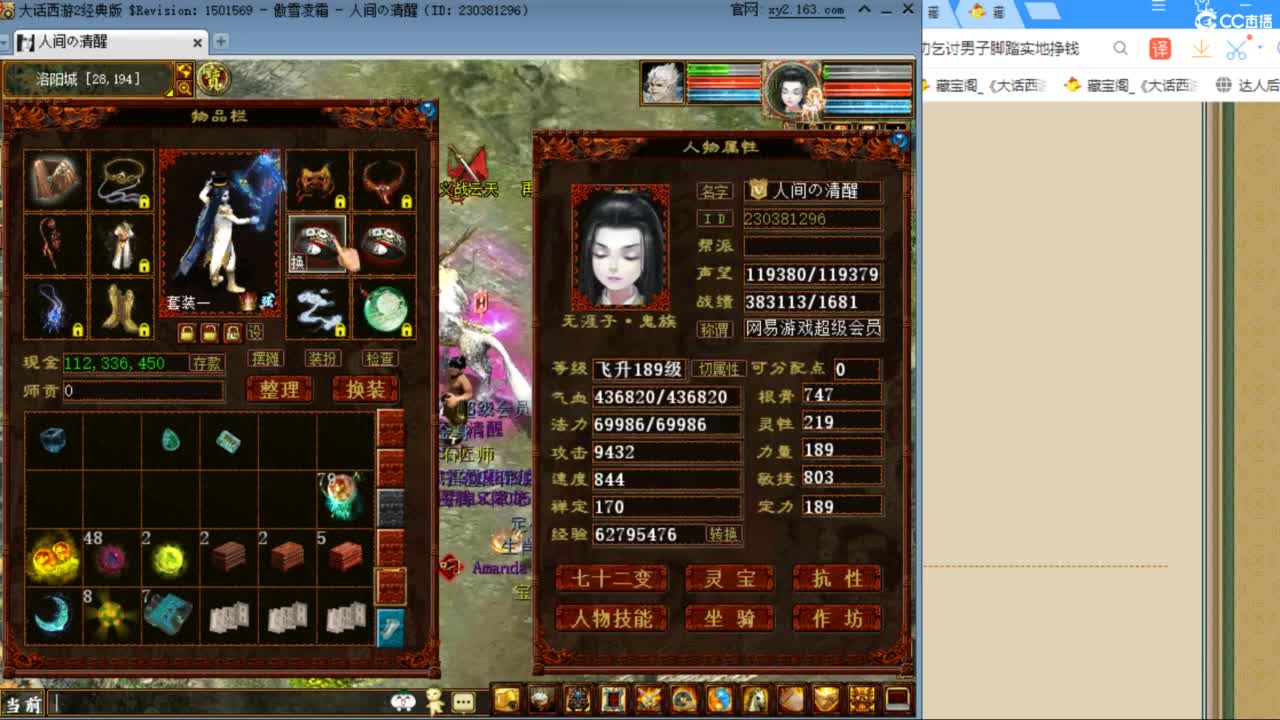Click the brick item stacked 5
This screenshot has height=720, width=1280.
pos(345,556)
